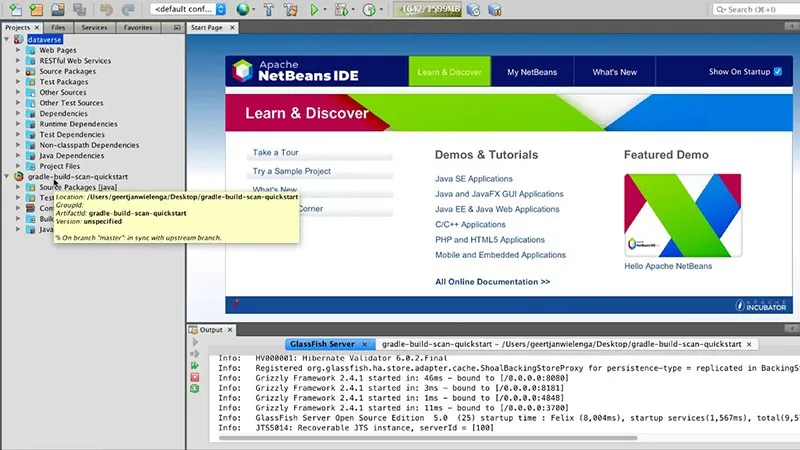Click Try a Sample Project link
The width and height of the screenshot is (800, 450).
point(292,171)
